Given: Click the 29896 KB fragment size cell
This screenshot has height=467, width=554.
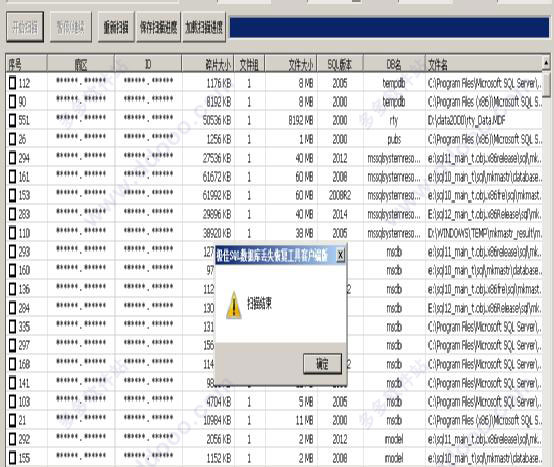Looking at the screenshot, I should [208, 214].
